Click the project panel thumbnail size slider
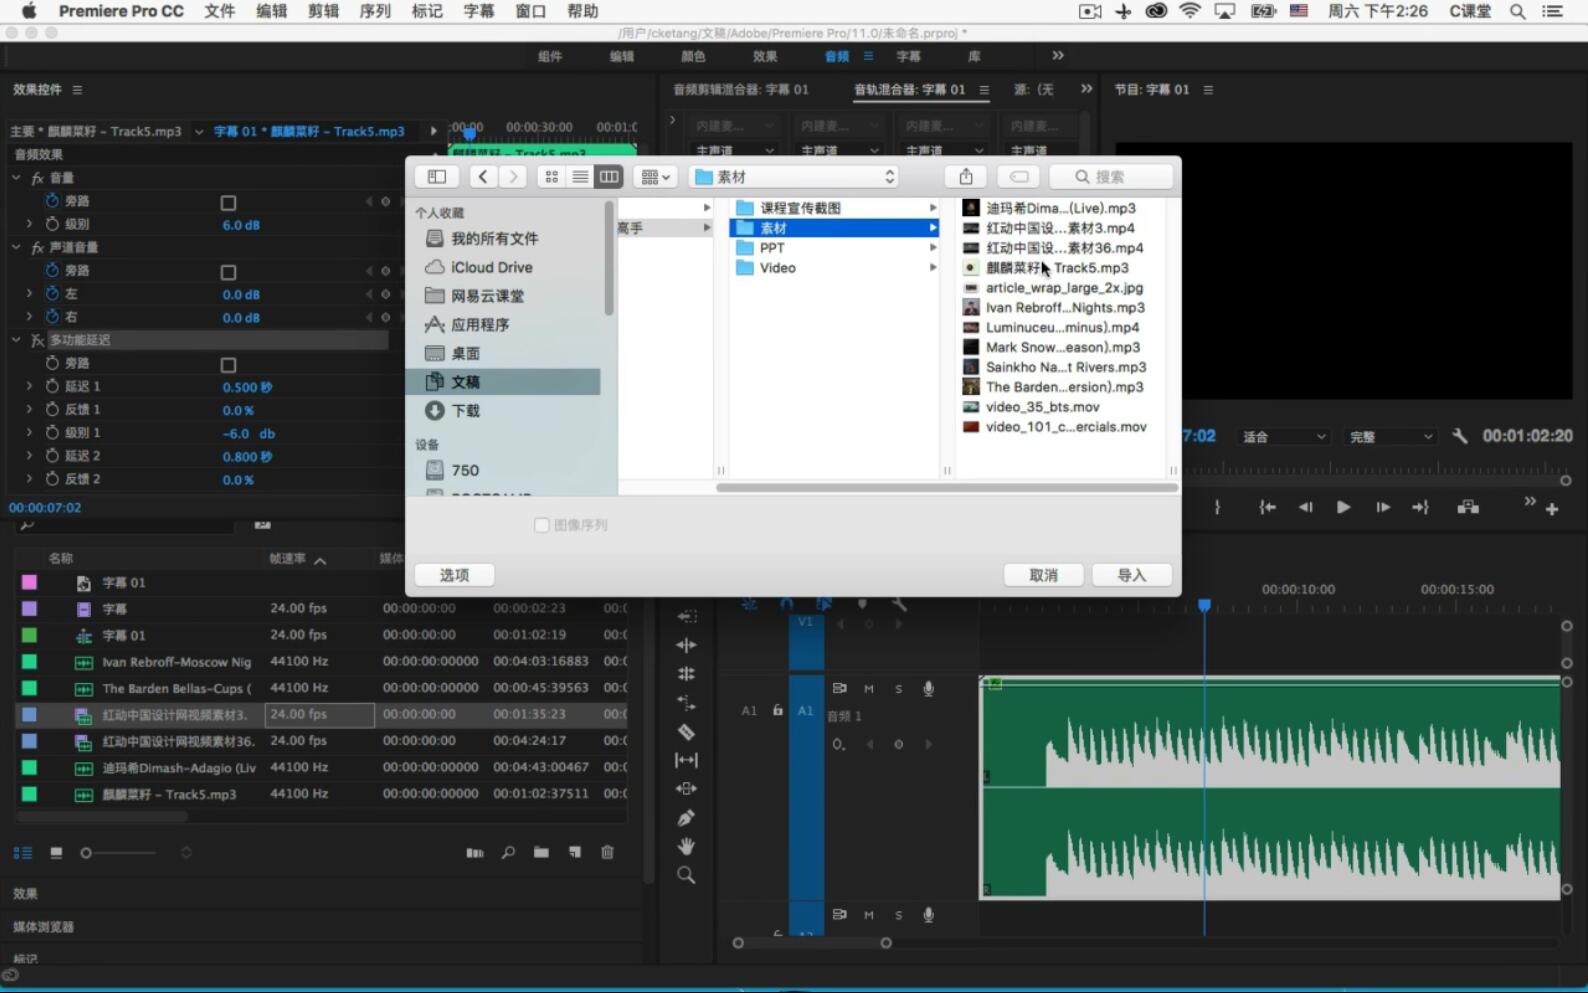Screen dimensions: 1588x993 tap(121, 853)
